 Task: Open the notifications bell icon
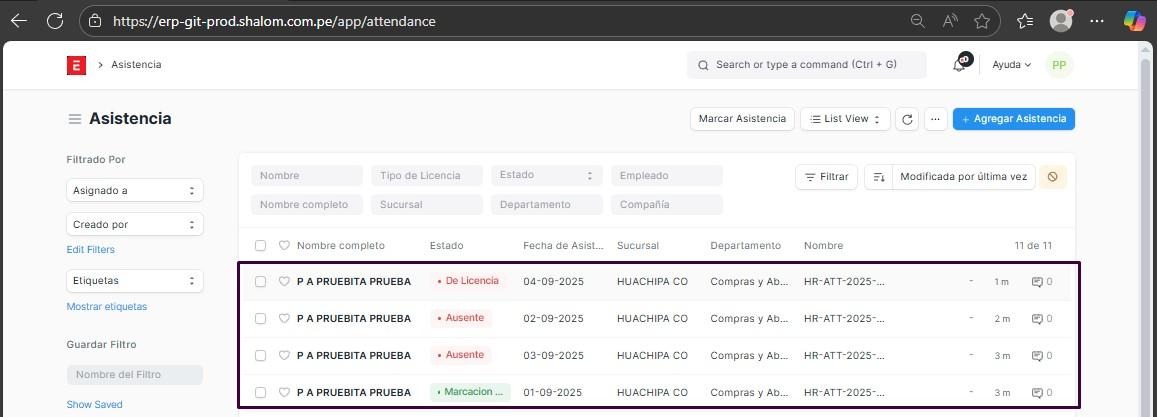click(x=960, y=64)
